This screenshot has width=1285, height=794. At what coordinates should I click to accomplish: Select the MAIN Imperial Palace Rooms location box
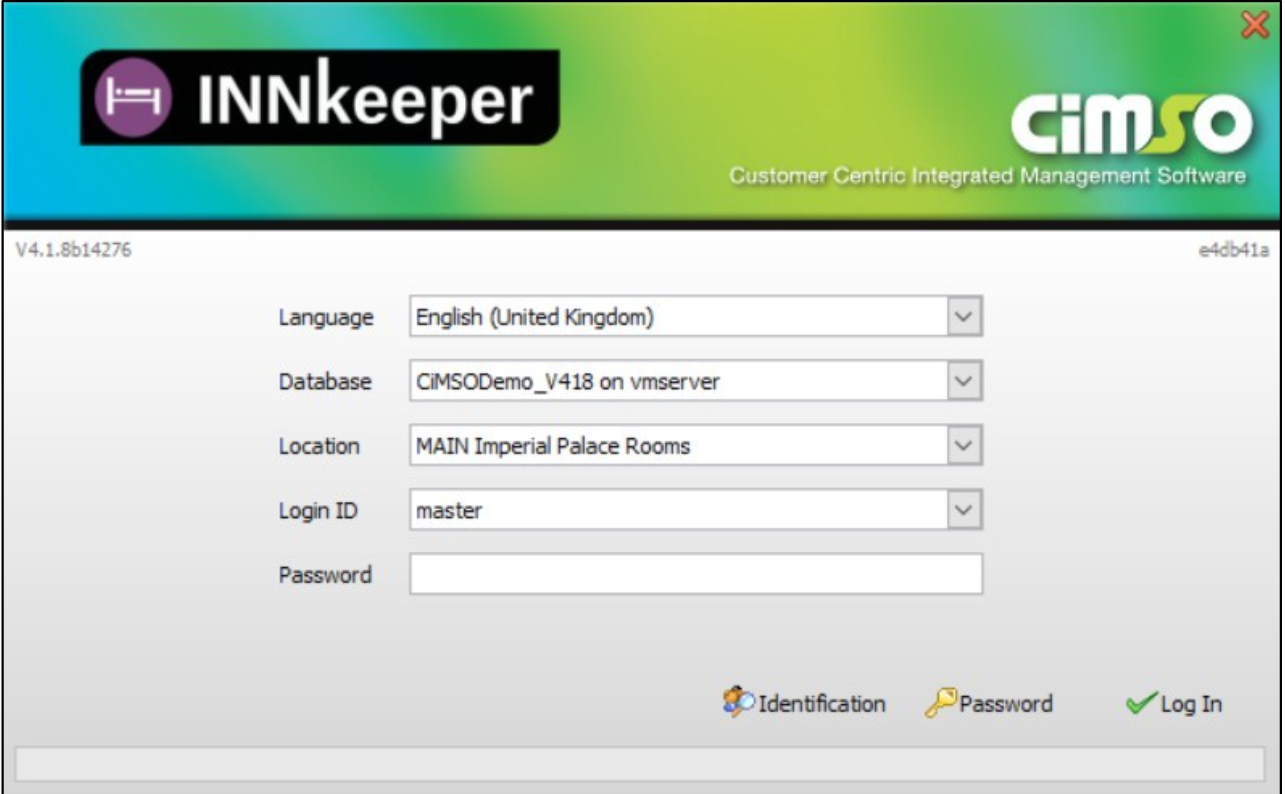(x=696, y=445)
